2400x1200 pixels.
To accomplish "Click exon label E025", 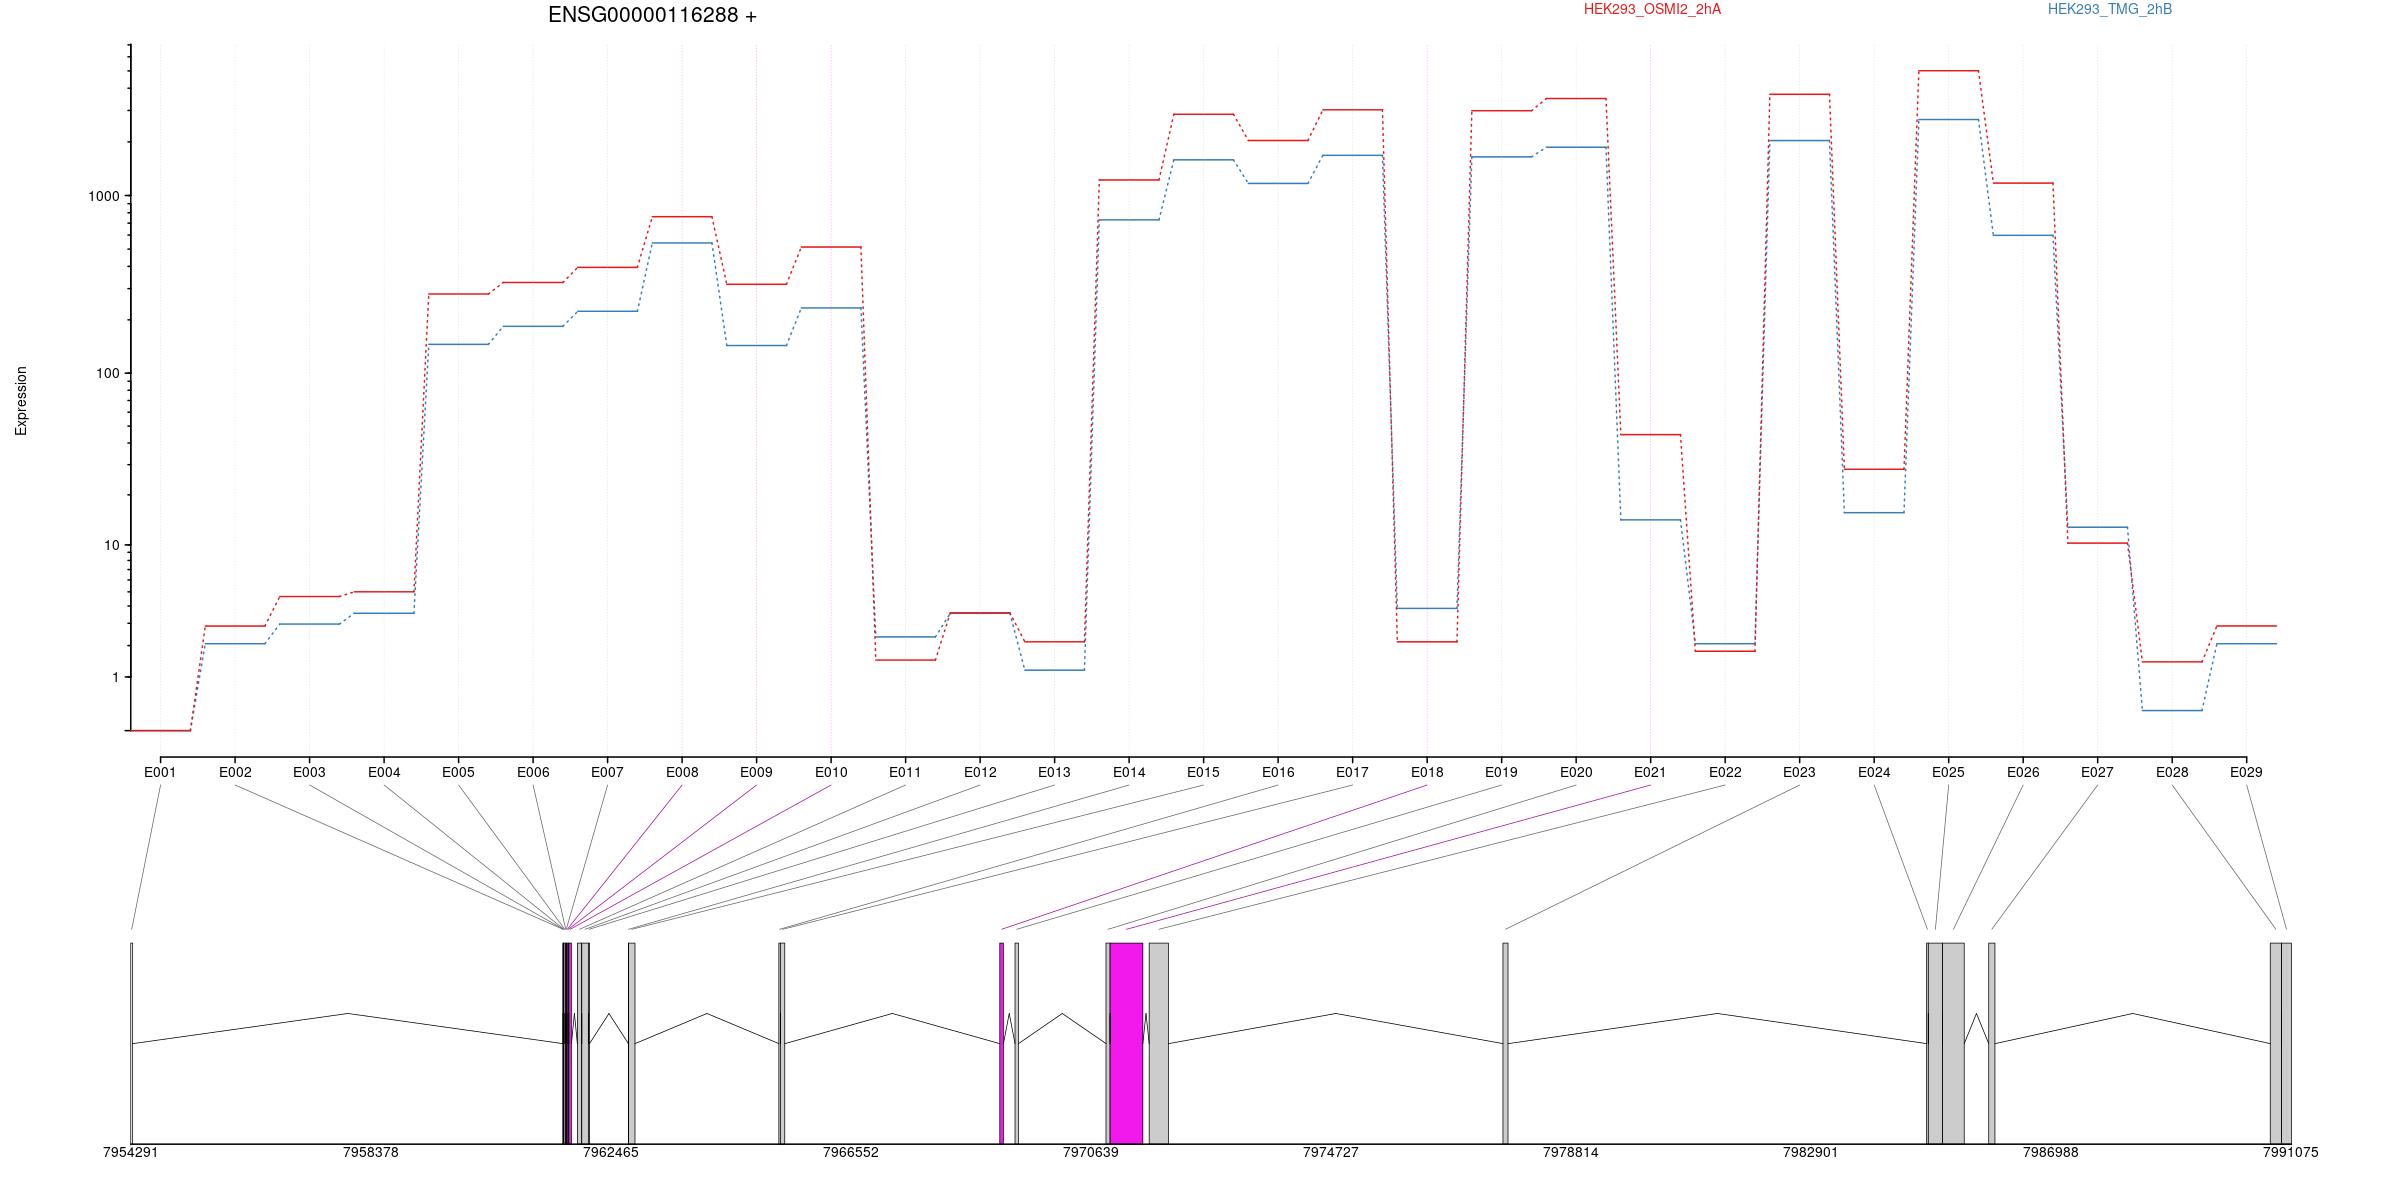I will click(1948, 772).
